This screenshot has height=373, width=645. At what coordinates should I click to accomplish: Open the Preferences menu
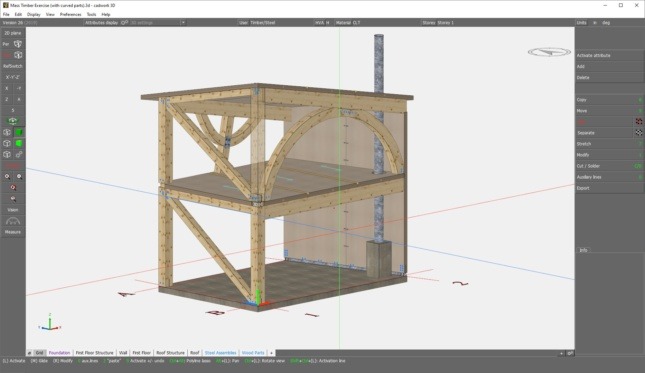(70, 14)
